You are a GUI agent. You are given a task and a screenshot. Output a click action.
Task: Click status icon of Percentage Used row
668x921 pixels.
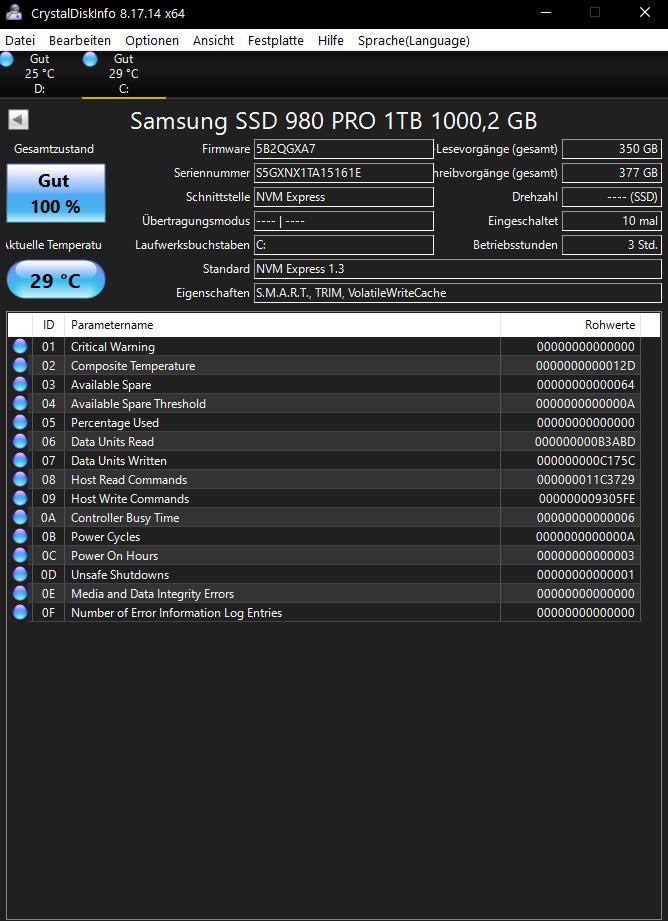(20, 422)
